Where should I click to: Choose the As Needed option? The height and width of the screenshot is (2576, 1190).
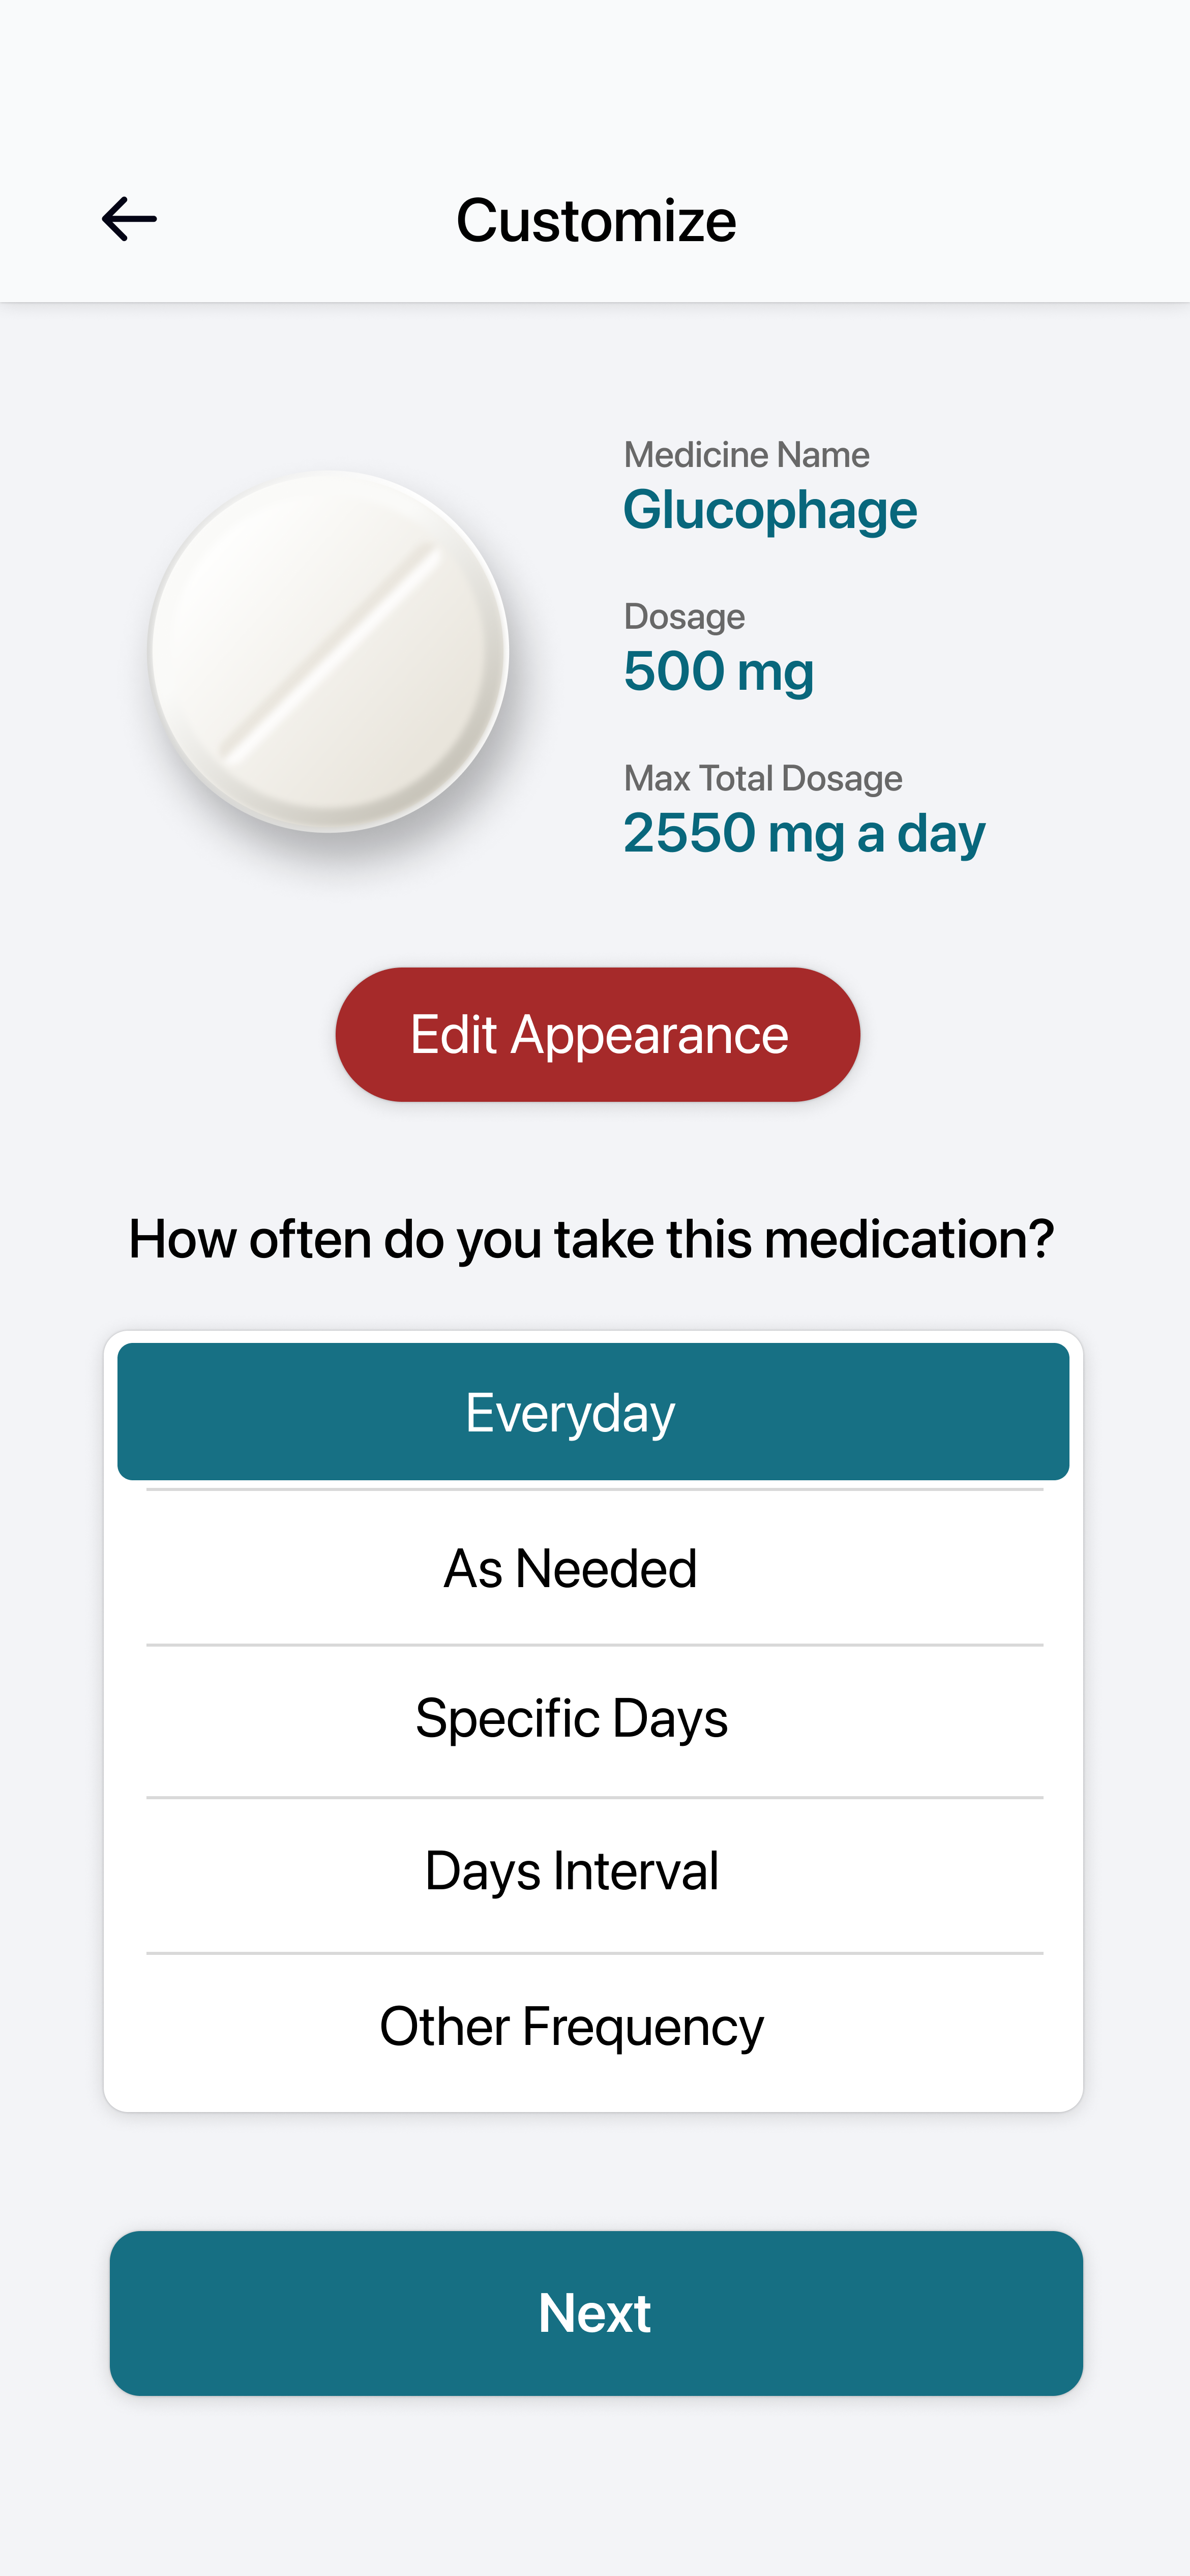click(571, 1568)
